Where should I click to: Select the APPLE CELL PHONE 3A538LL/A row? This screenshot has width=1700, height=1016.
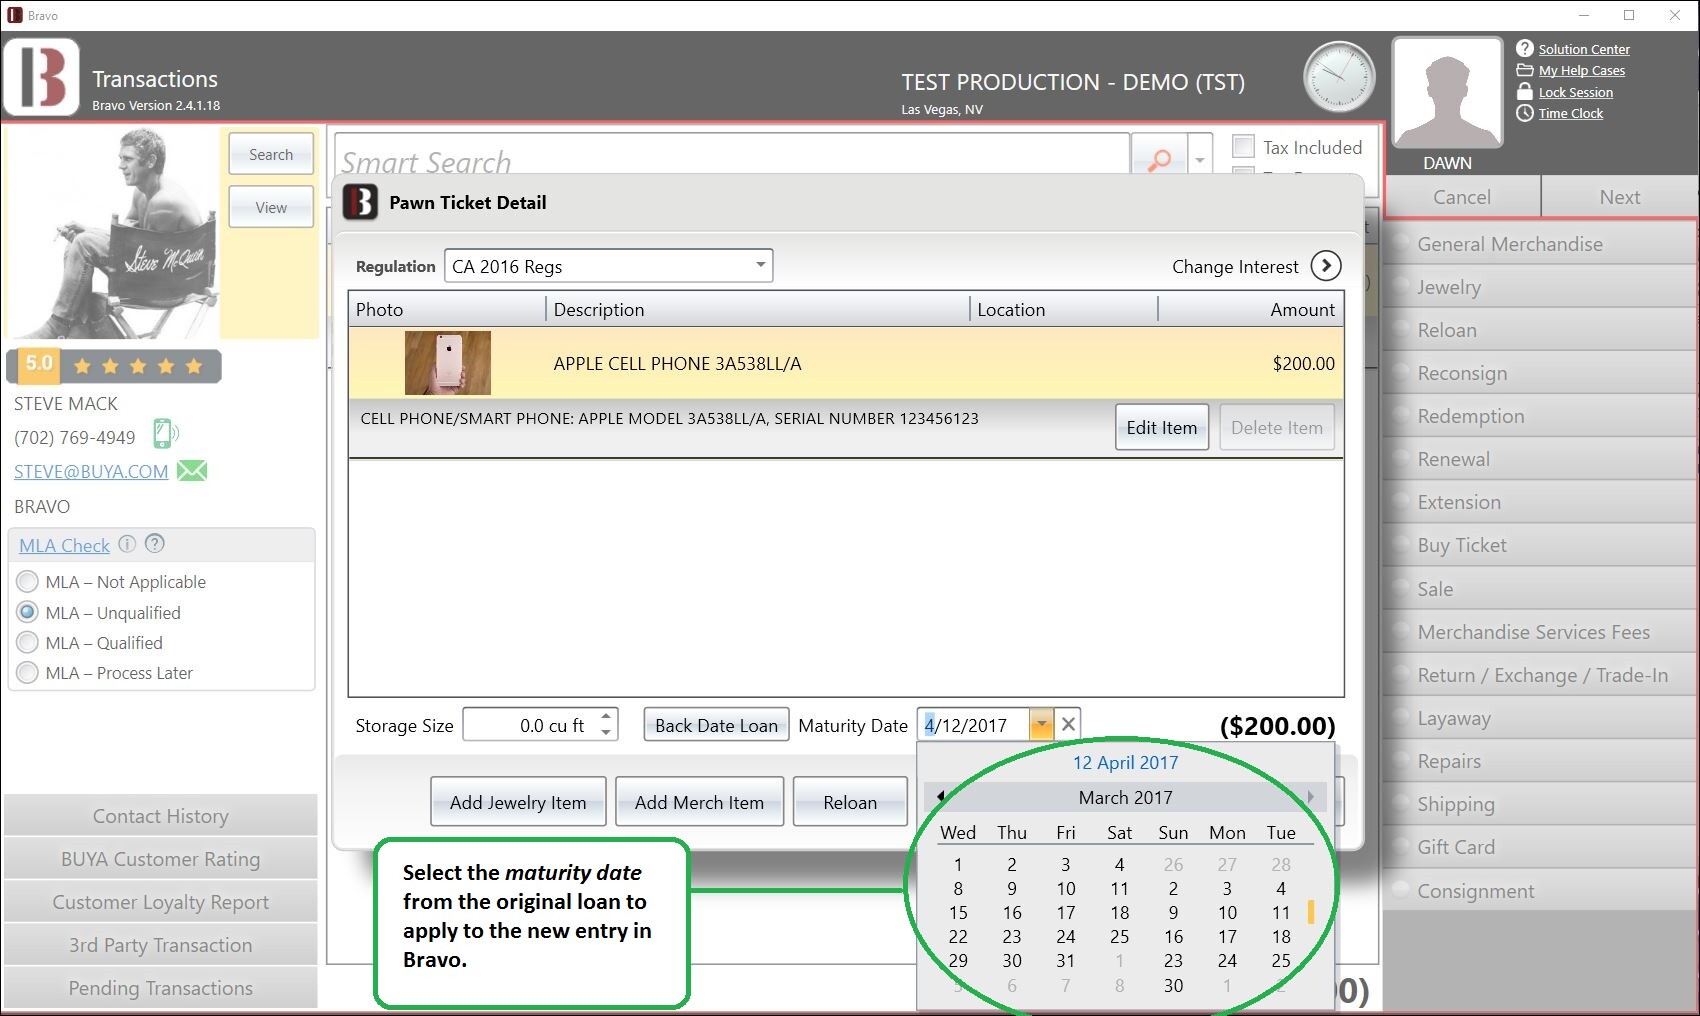pos(845,363)
